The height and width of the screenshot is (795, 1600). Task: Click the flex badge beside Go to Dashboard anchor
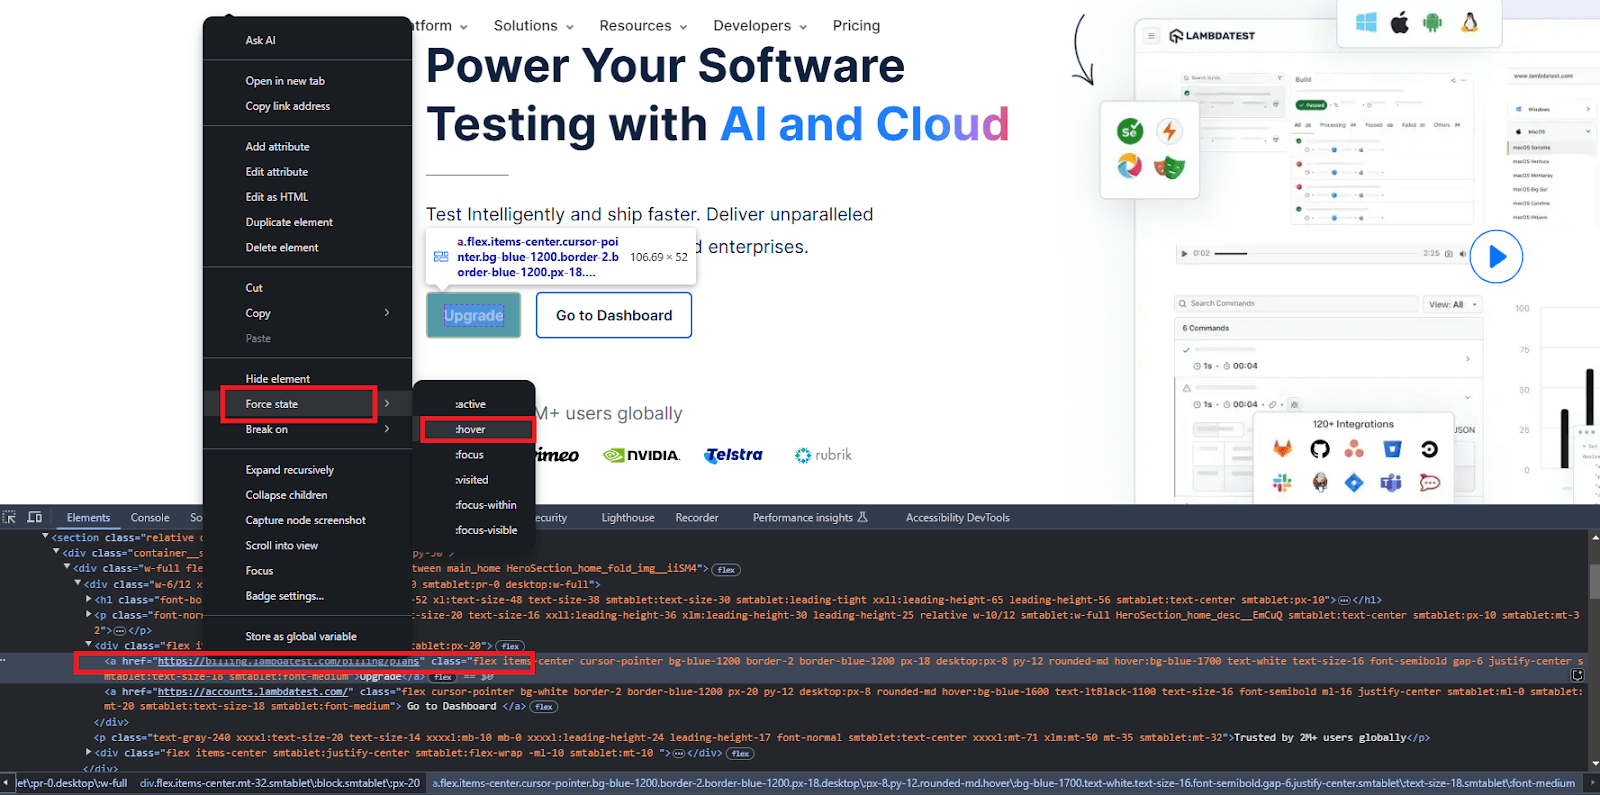544,707
